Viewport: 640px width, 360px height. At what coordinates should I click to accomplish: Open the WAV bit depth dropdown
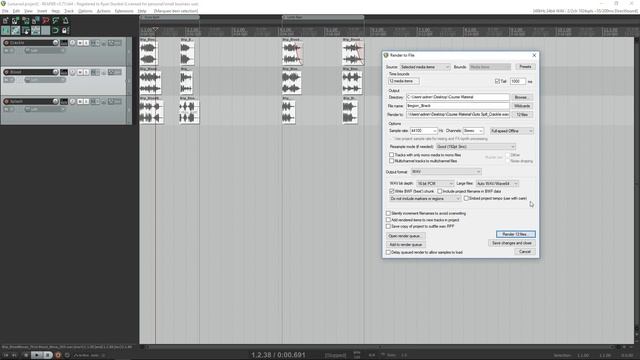click(435, 184)
